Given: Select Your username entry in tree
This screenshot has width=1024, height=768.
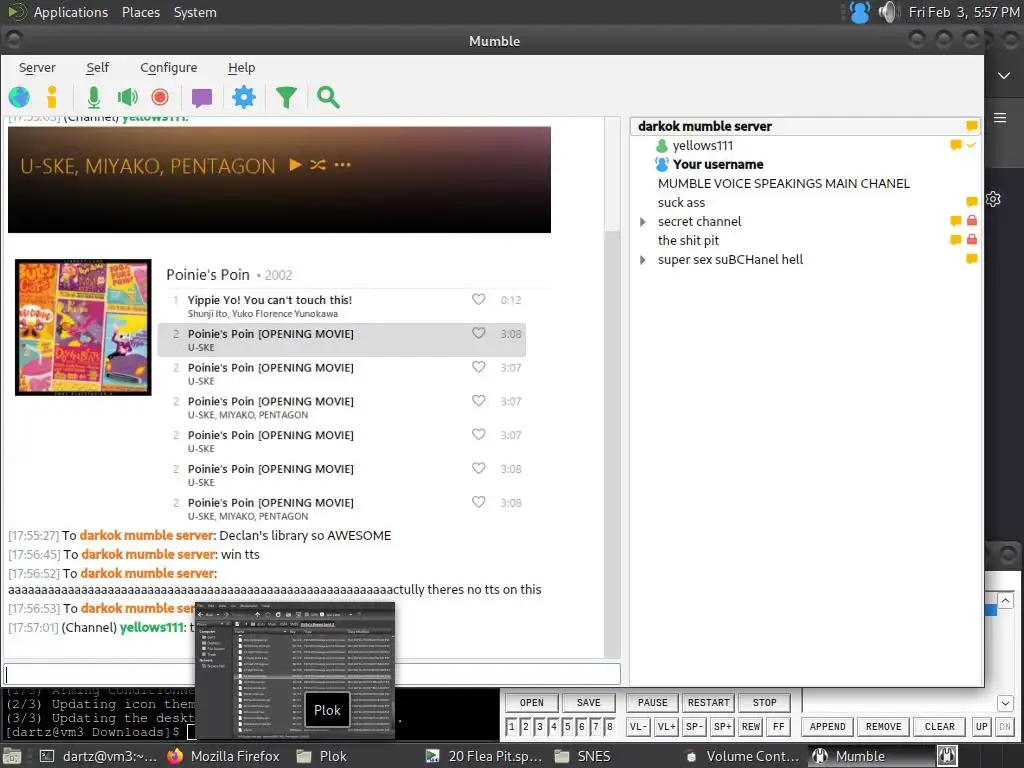Looking at the screenshot, I should (x=718, y=165).
